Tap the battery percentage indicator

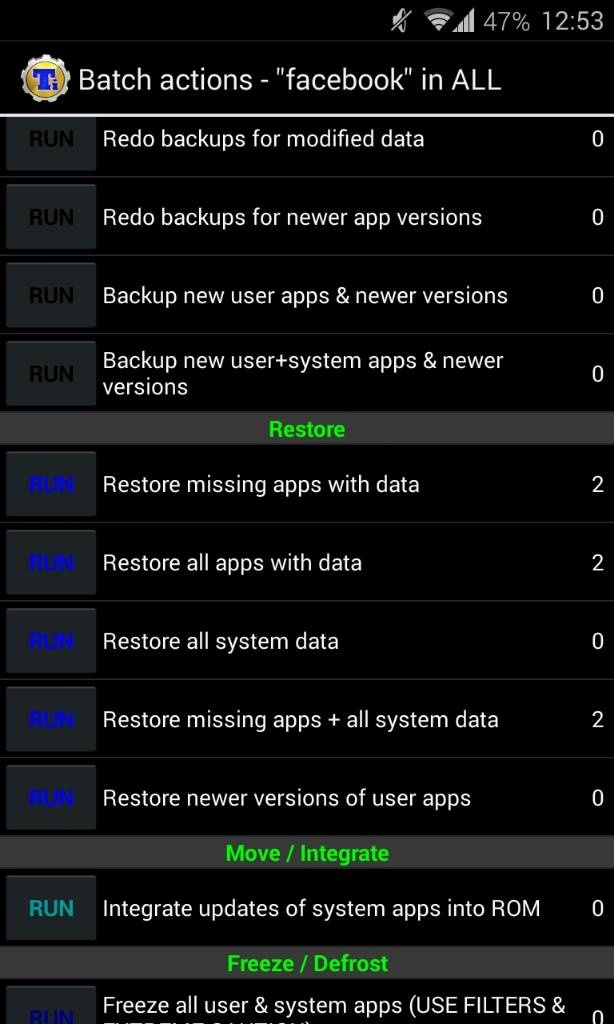[506, 21]
